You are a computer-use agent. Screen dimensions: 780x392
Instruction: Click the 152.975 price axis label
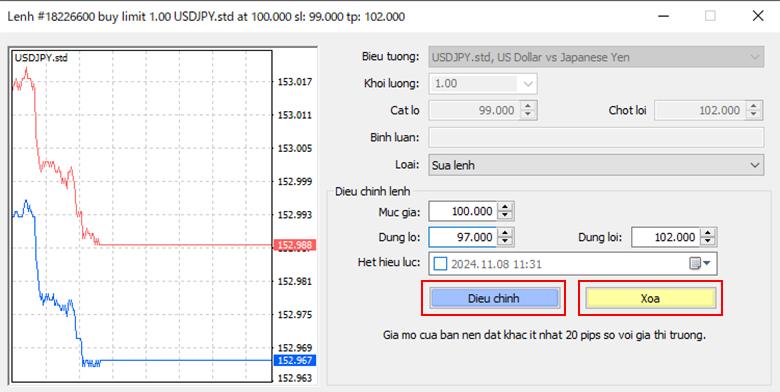coord(295,315)
